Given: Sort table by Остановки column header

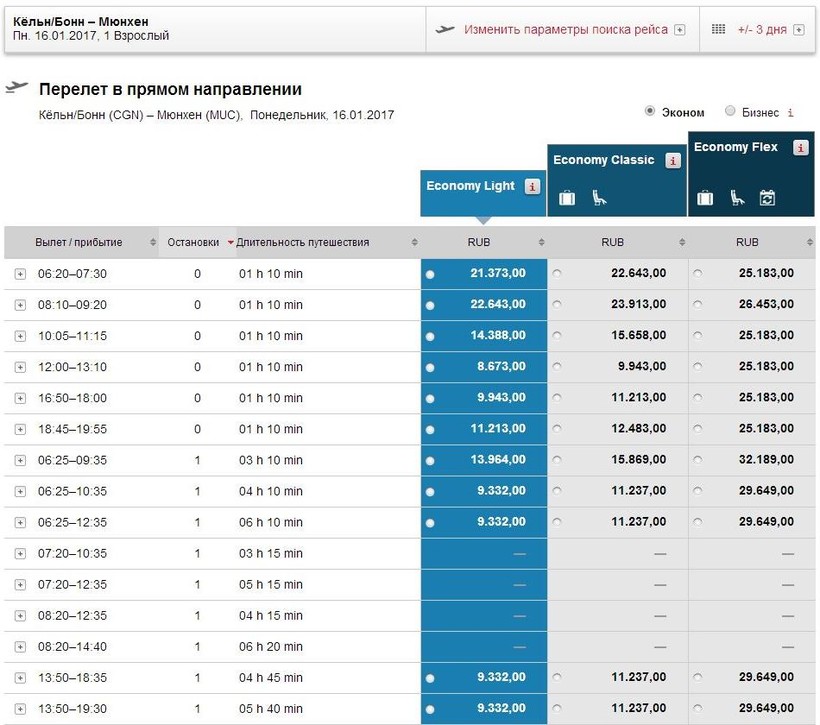Looking at the screenshot, I should (x=193, y=242).
